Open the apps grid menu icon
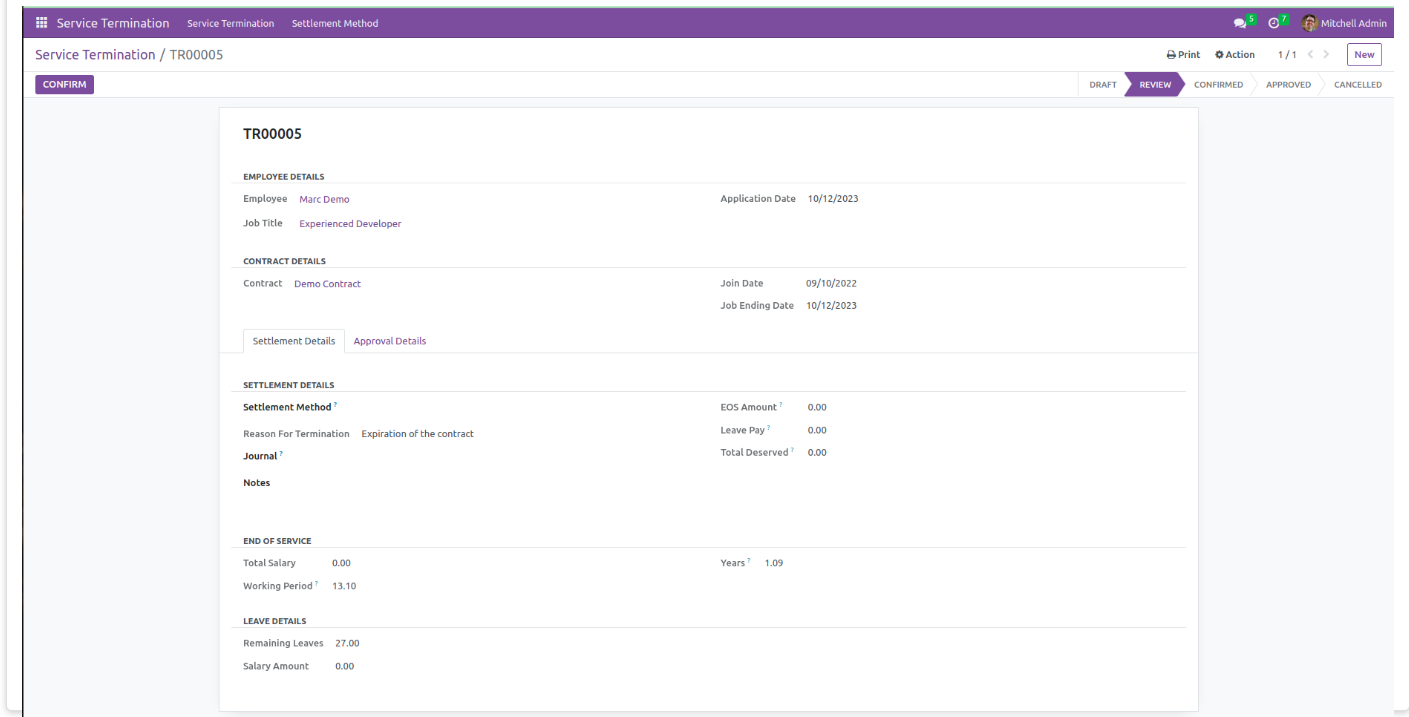 coord(42,23)
